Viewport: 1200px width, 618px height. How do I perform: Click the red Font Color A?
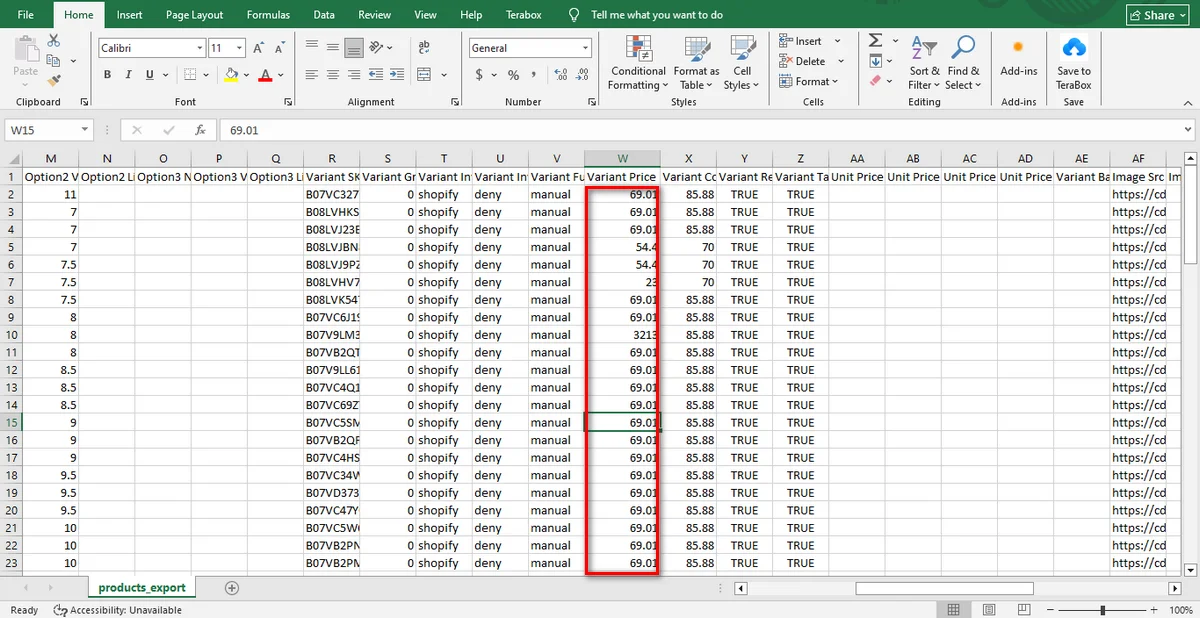(x=265, y=75)
